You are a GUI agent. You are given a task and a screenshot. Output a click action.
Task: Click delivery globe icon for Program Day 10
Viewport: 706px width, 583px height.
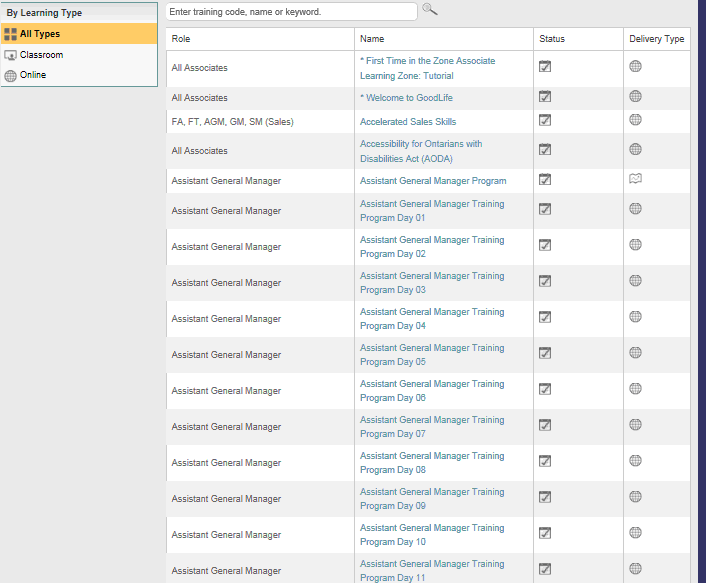635,533
